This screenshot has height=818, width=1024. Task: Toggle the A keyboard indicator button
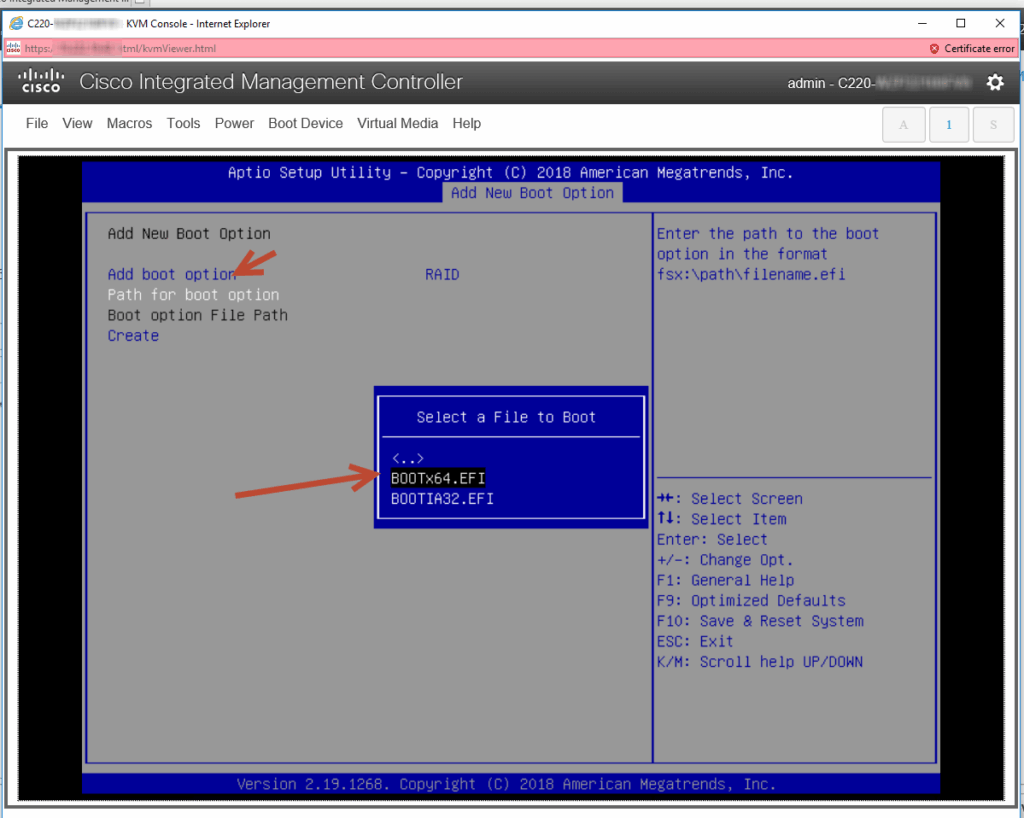click(903, 125)
